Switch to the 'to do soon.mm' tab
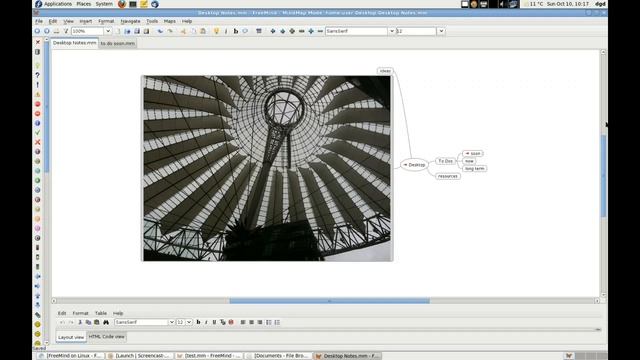The image size is (640, 360). click(x=118, y=43)
